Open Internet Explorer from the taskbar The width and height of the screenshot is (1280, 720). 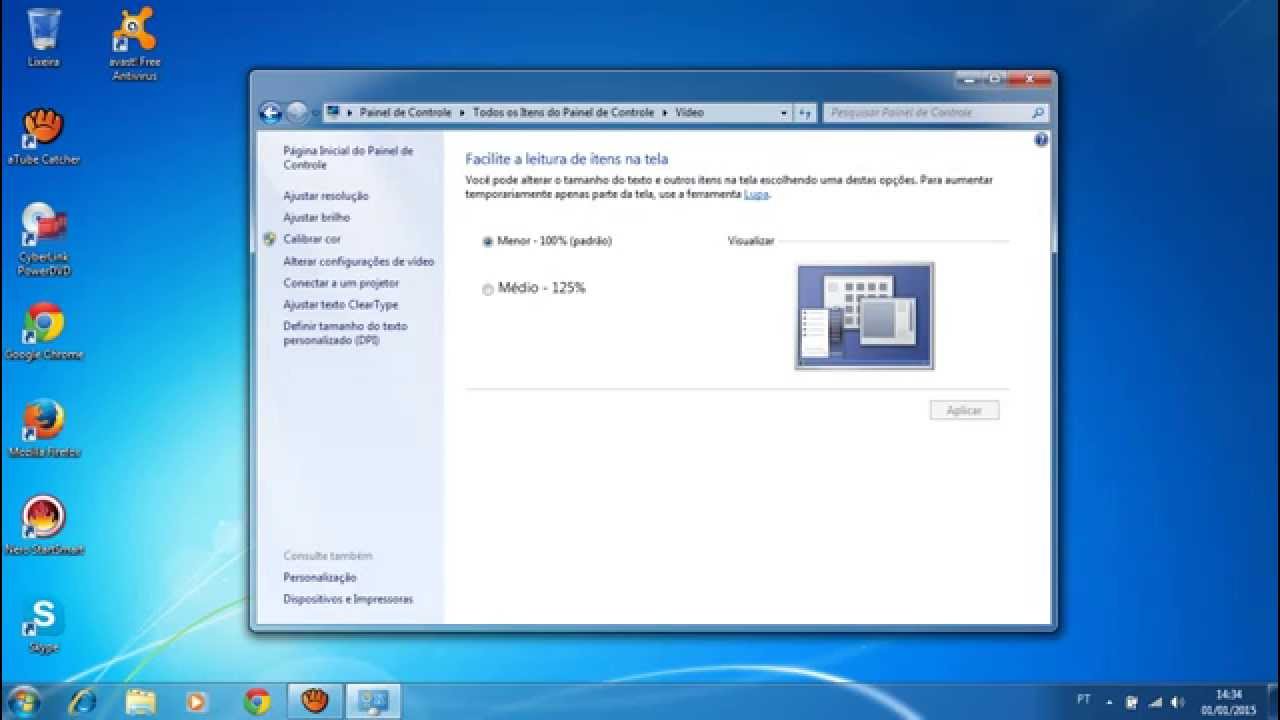(84, 701)
